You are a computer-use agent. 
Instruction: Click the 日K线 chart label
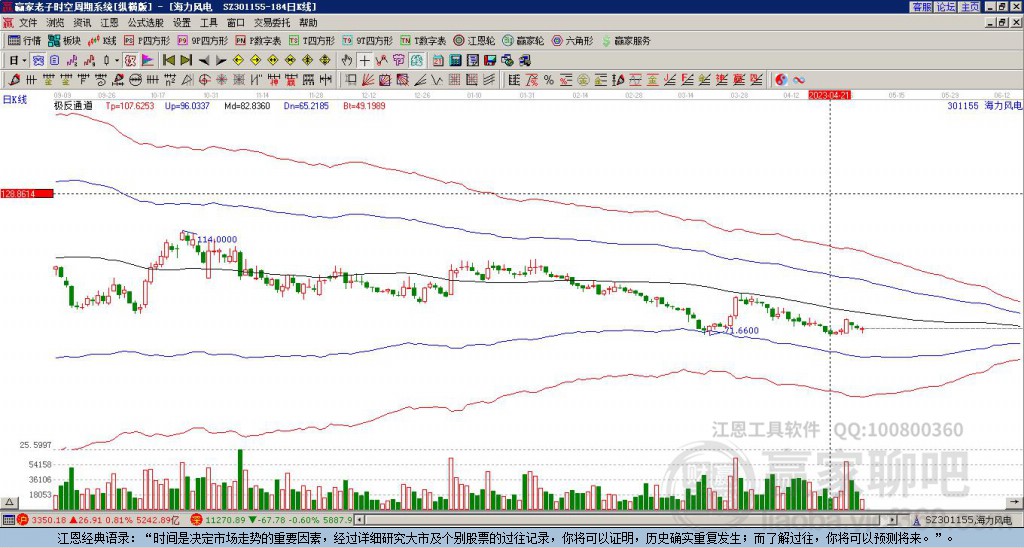[14, 100]
